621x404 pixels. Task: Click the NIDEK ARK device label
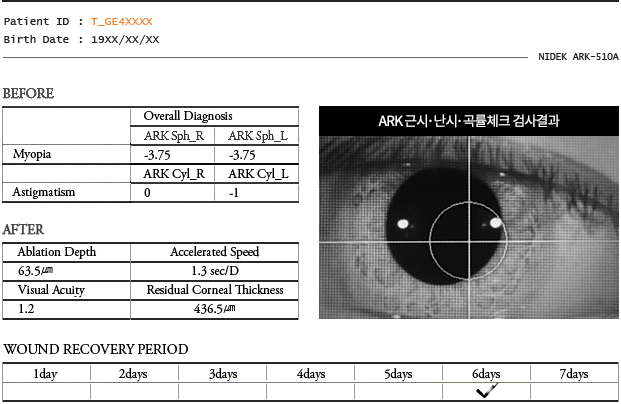[x=577, y=58]
